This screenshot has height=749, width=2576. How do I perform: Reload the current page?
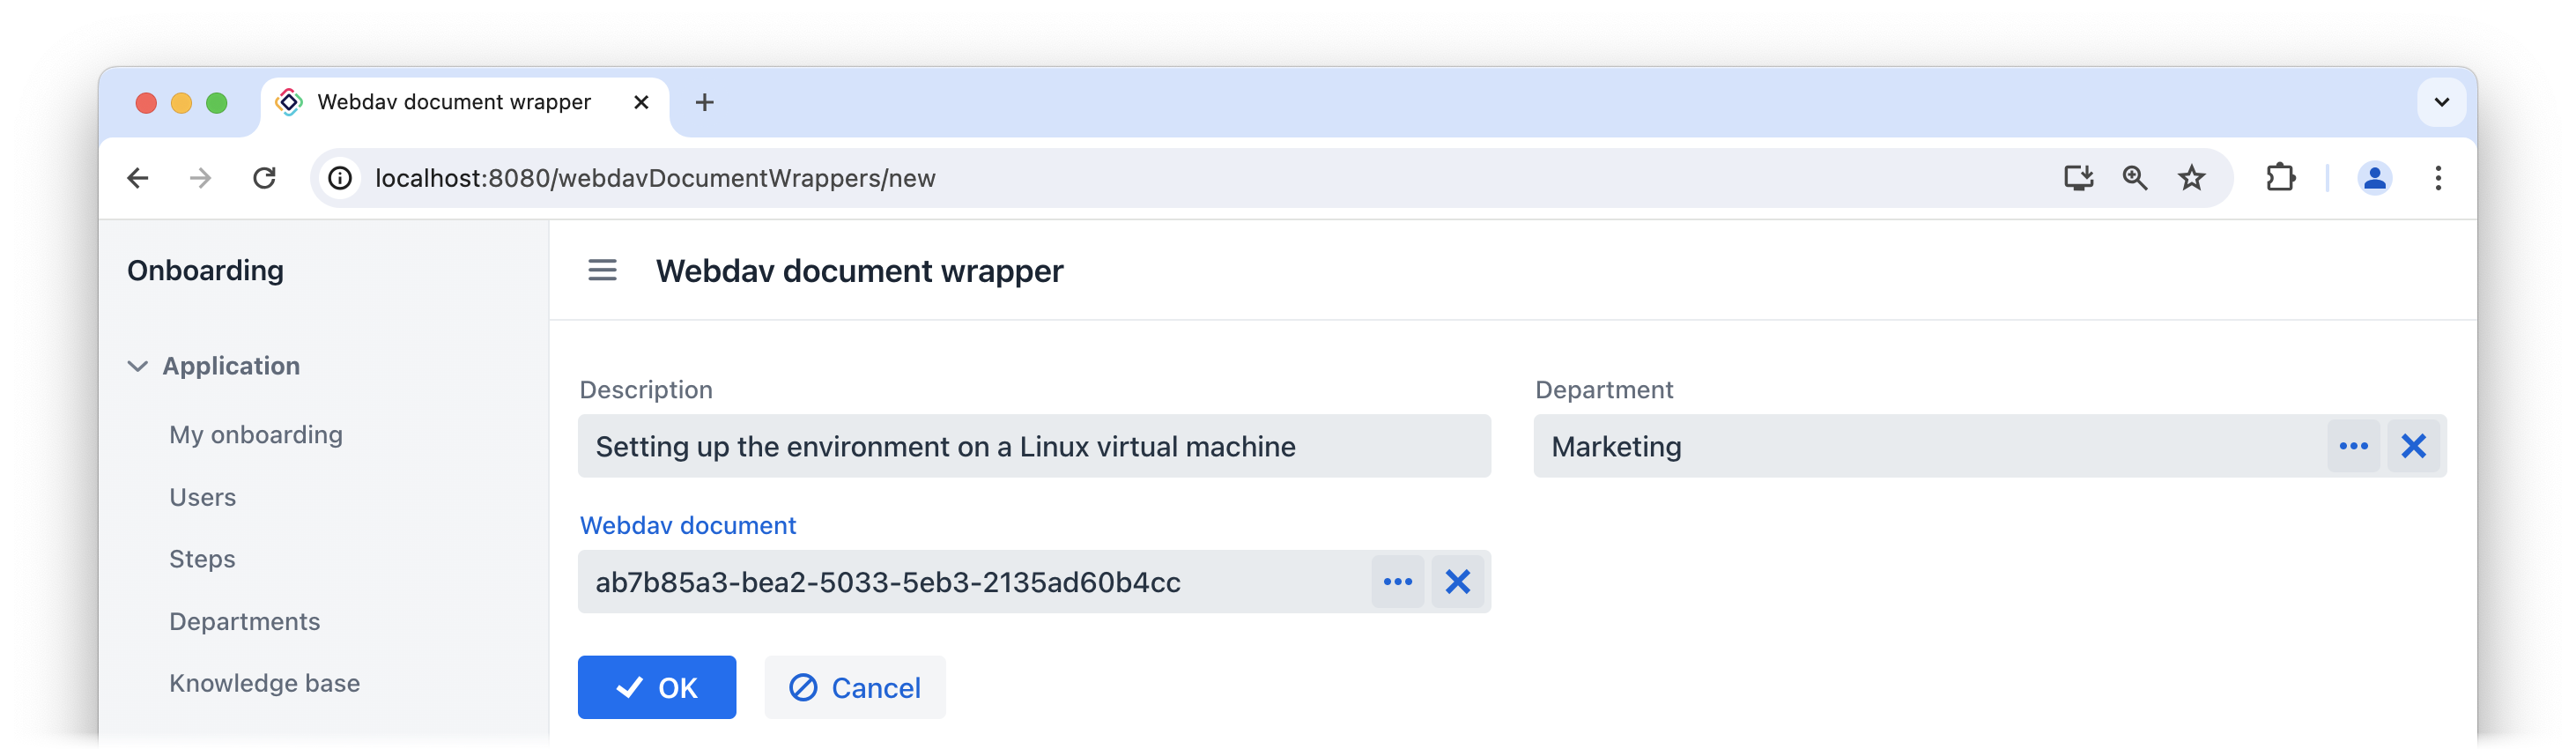tap(264, 178)
